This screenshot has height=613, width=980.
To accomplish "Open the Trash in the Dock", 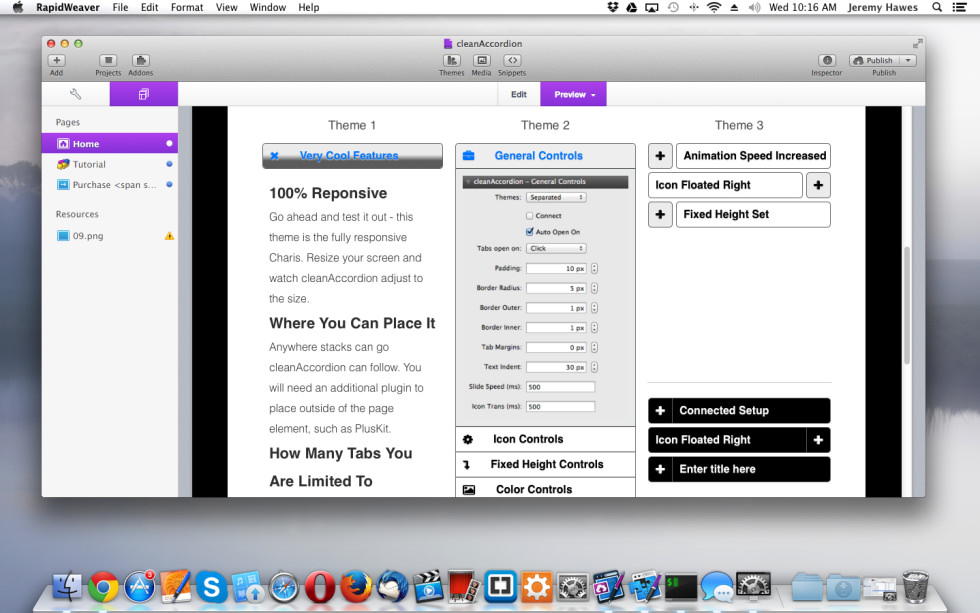I will pos(915,587).
